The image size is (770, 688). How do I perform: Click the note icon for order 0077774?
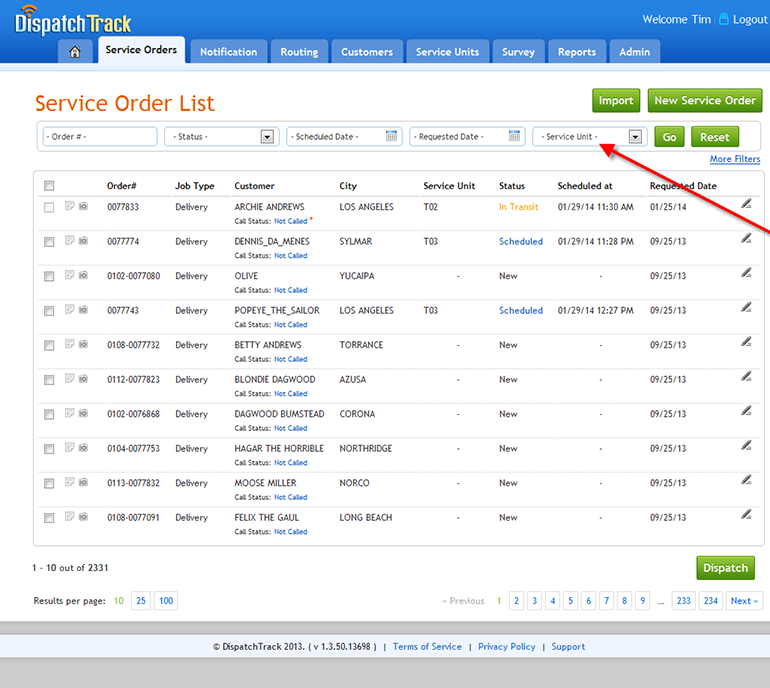coord(69,241)
